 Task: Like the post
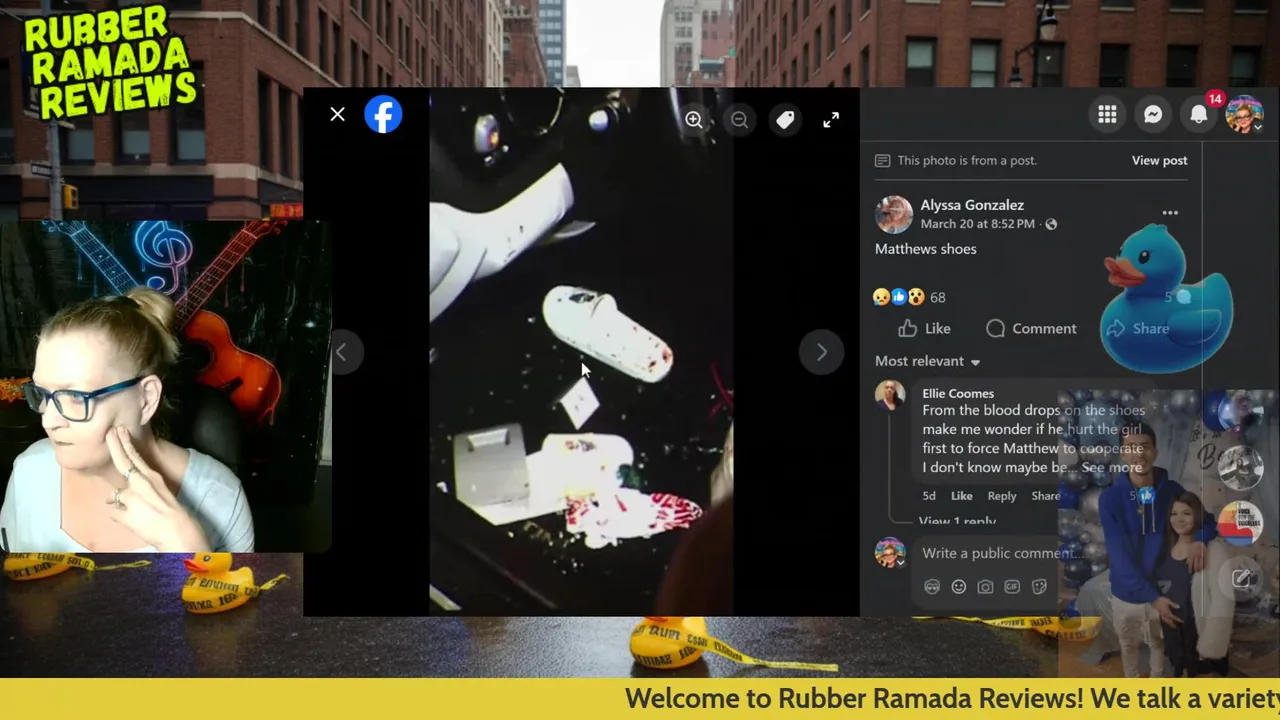coord(924,328)
